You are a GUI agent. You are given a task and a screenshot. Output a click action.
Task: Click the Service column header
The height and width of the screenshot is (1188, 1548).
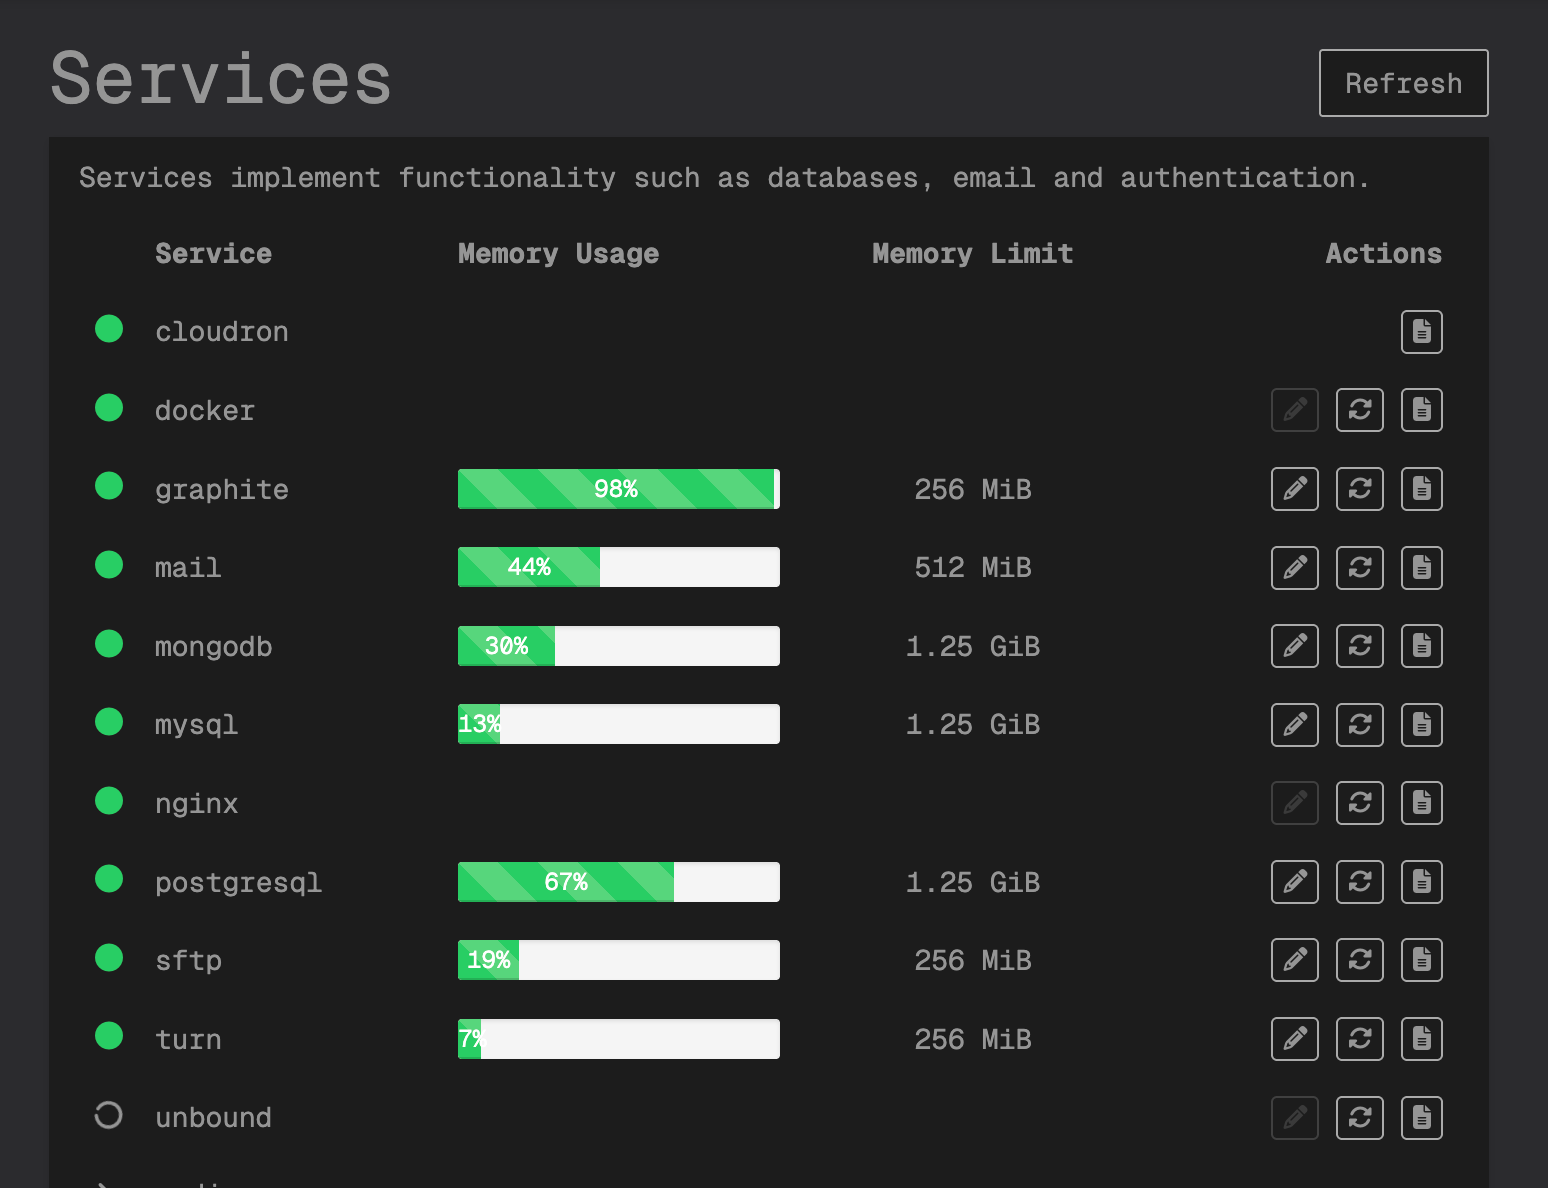[x=213, y=254]
